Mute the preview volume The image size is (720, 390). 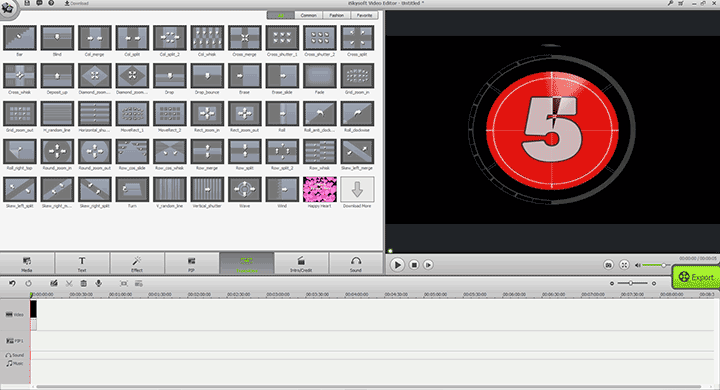[x=638, y=265]
